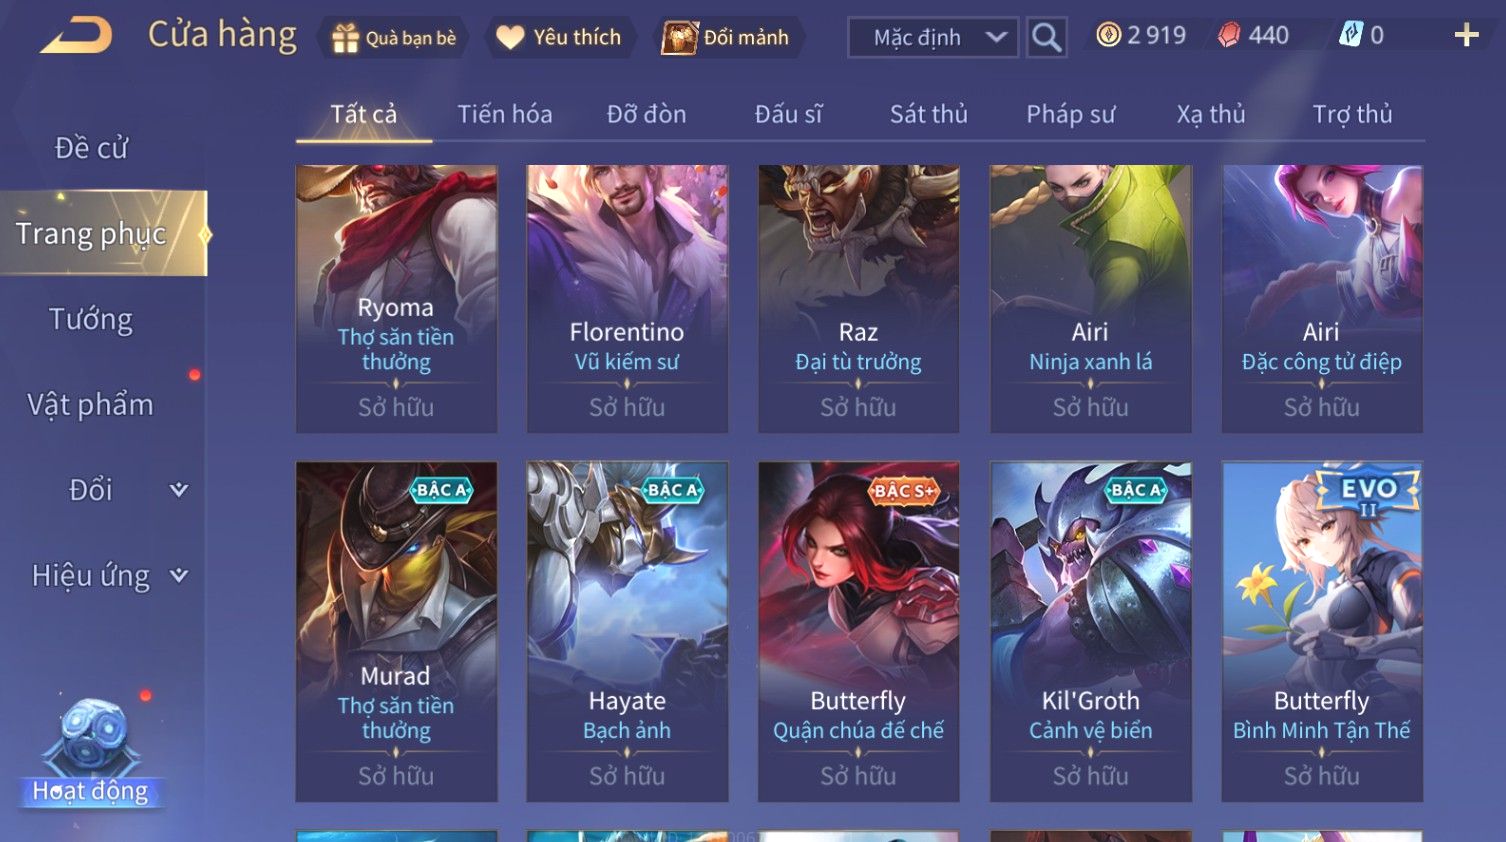
Task: Click the plus icon to add currency
Action: pos(1466,36)
